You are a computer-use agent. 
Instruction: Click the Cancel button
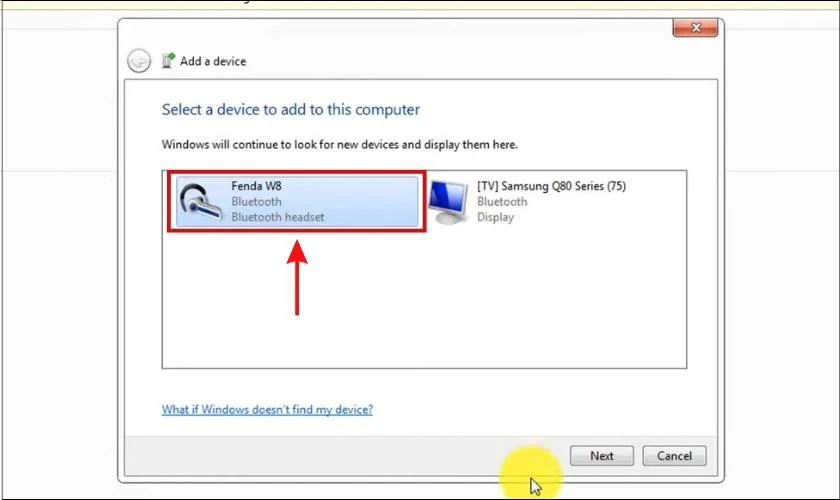point(674,456)
